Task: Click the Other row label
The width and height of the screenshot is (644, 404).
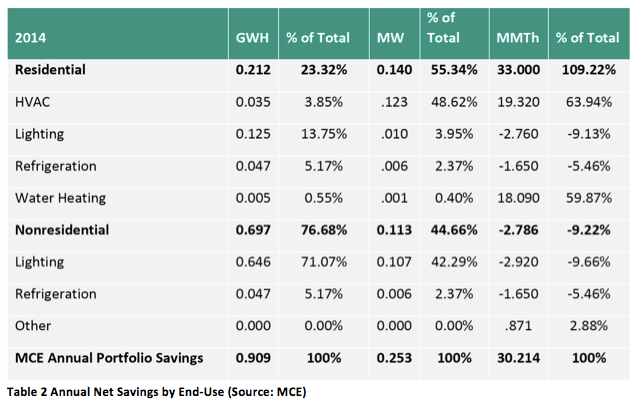Action: click(x=33, y=325)
